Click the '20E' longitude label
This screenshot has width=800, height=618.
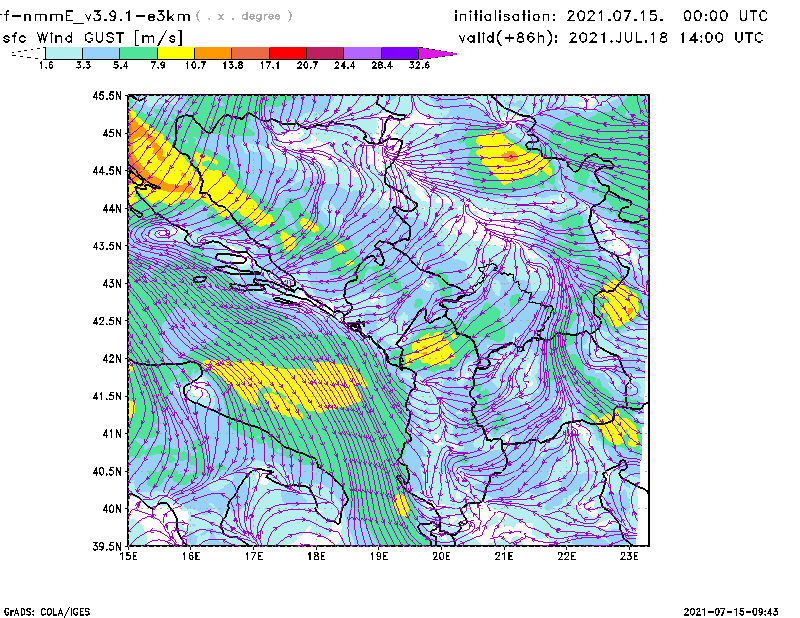[x=441, y=556]
